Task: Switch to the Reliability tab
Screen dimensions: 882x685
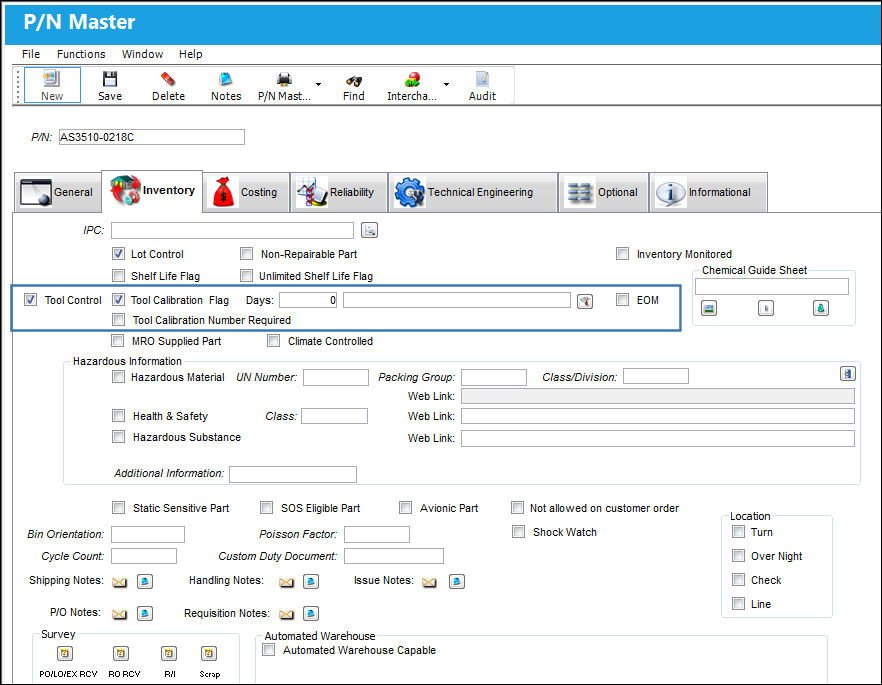Action: (339, 192)
